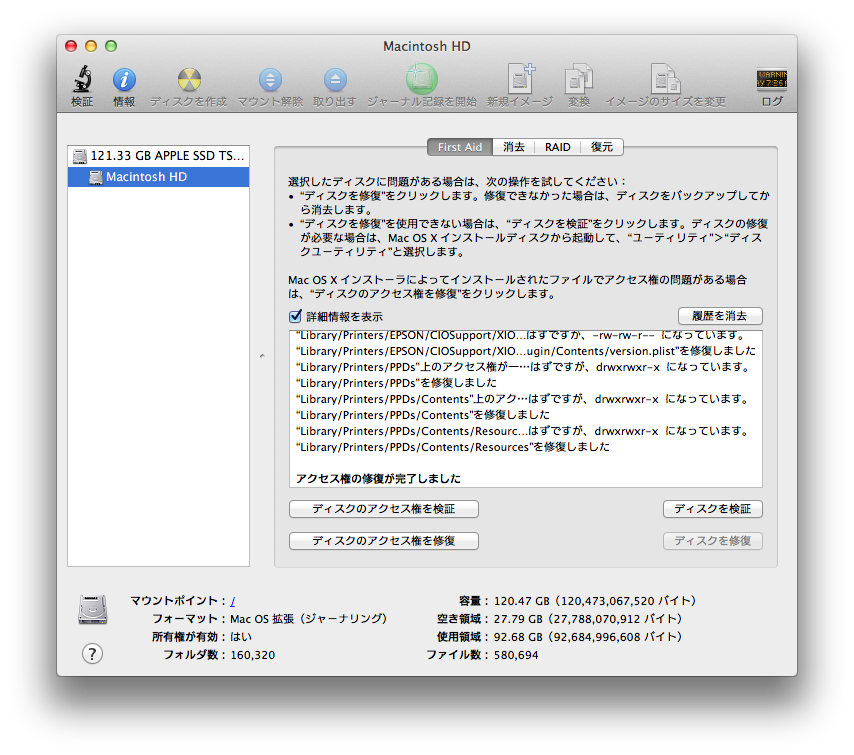Click the format value Mac OS 拡張 (ジャーナリング)
The width and height of the screenshot is (854, 755).
coord(308,619)
